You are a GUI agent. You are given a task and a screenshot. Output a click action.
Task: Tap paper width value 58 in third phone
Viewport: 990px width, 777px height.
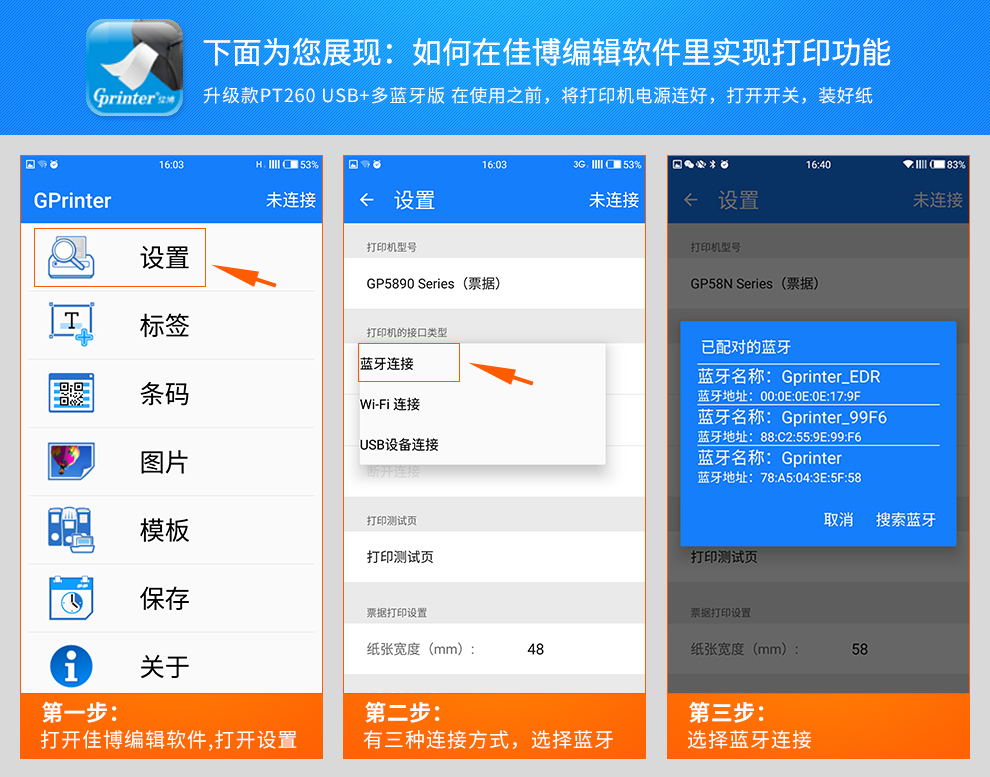[859, 649]
